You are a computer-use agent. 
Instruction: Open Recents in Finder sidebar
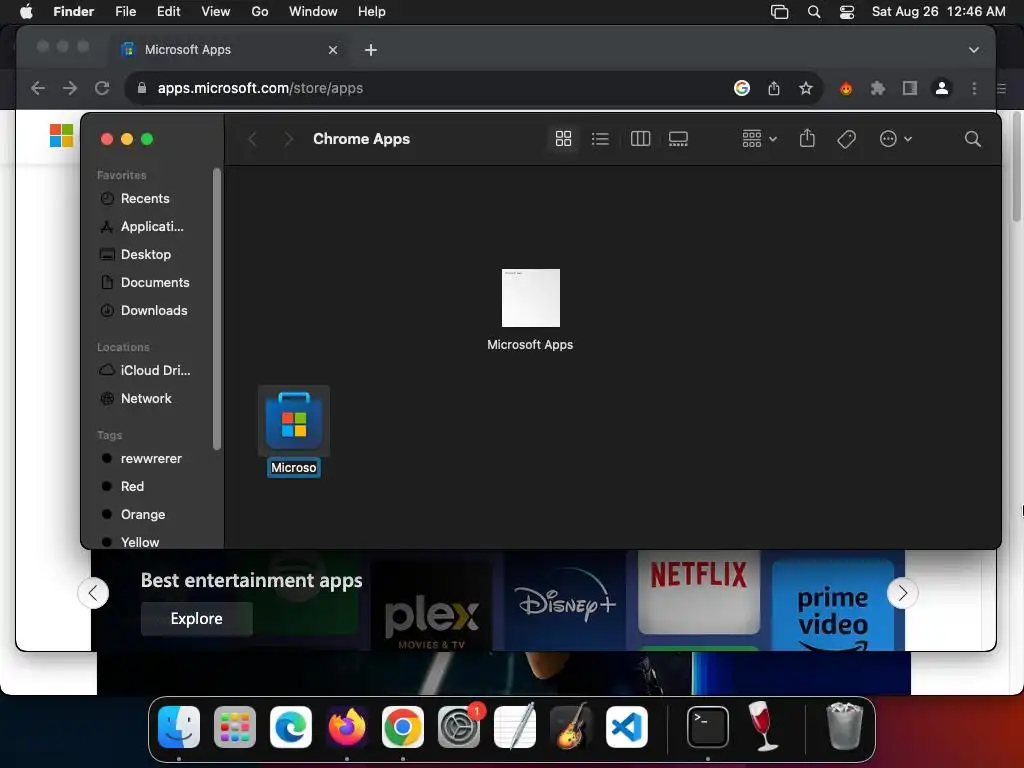[x=145, y=199]
